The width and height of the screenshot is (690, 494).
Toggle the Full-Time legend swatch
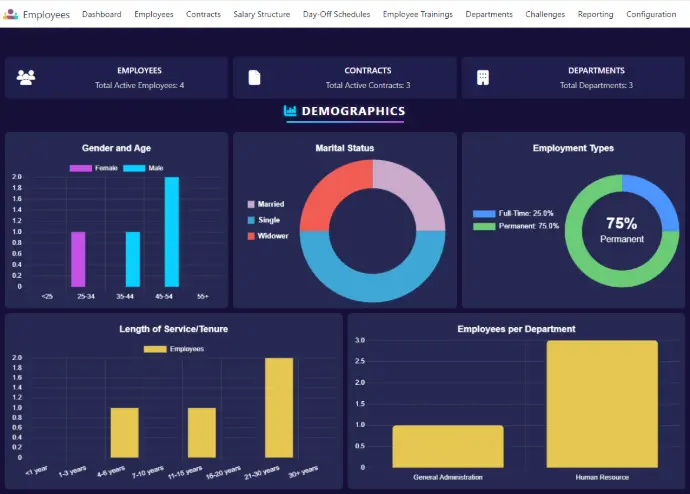pos(484,213)
